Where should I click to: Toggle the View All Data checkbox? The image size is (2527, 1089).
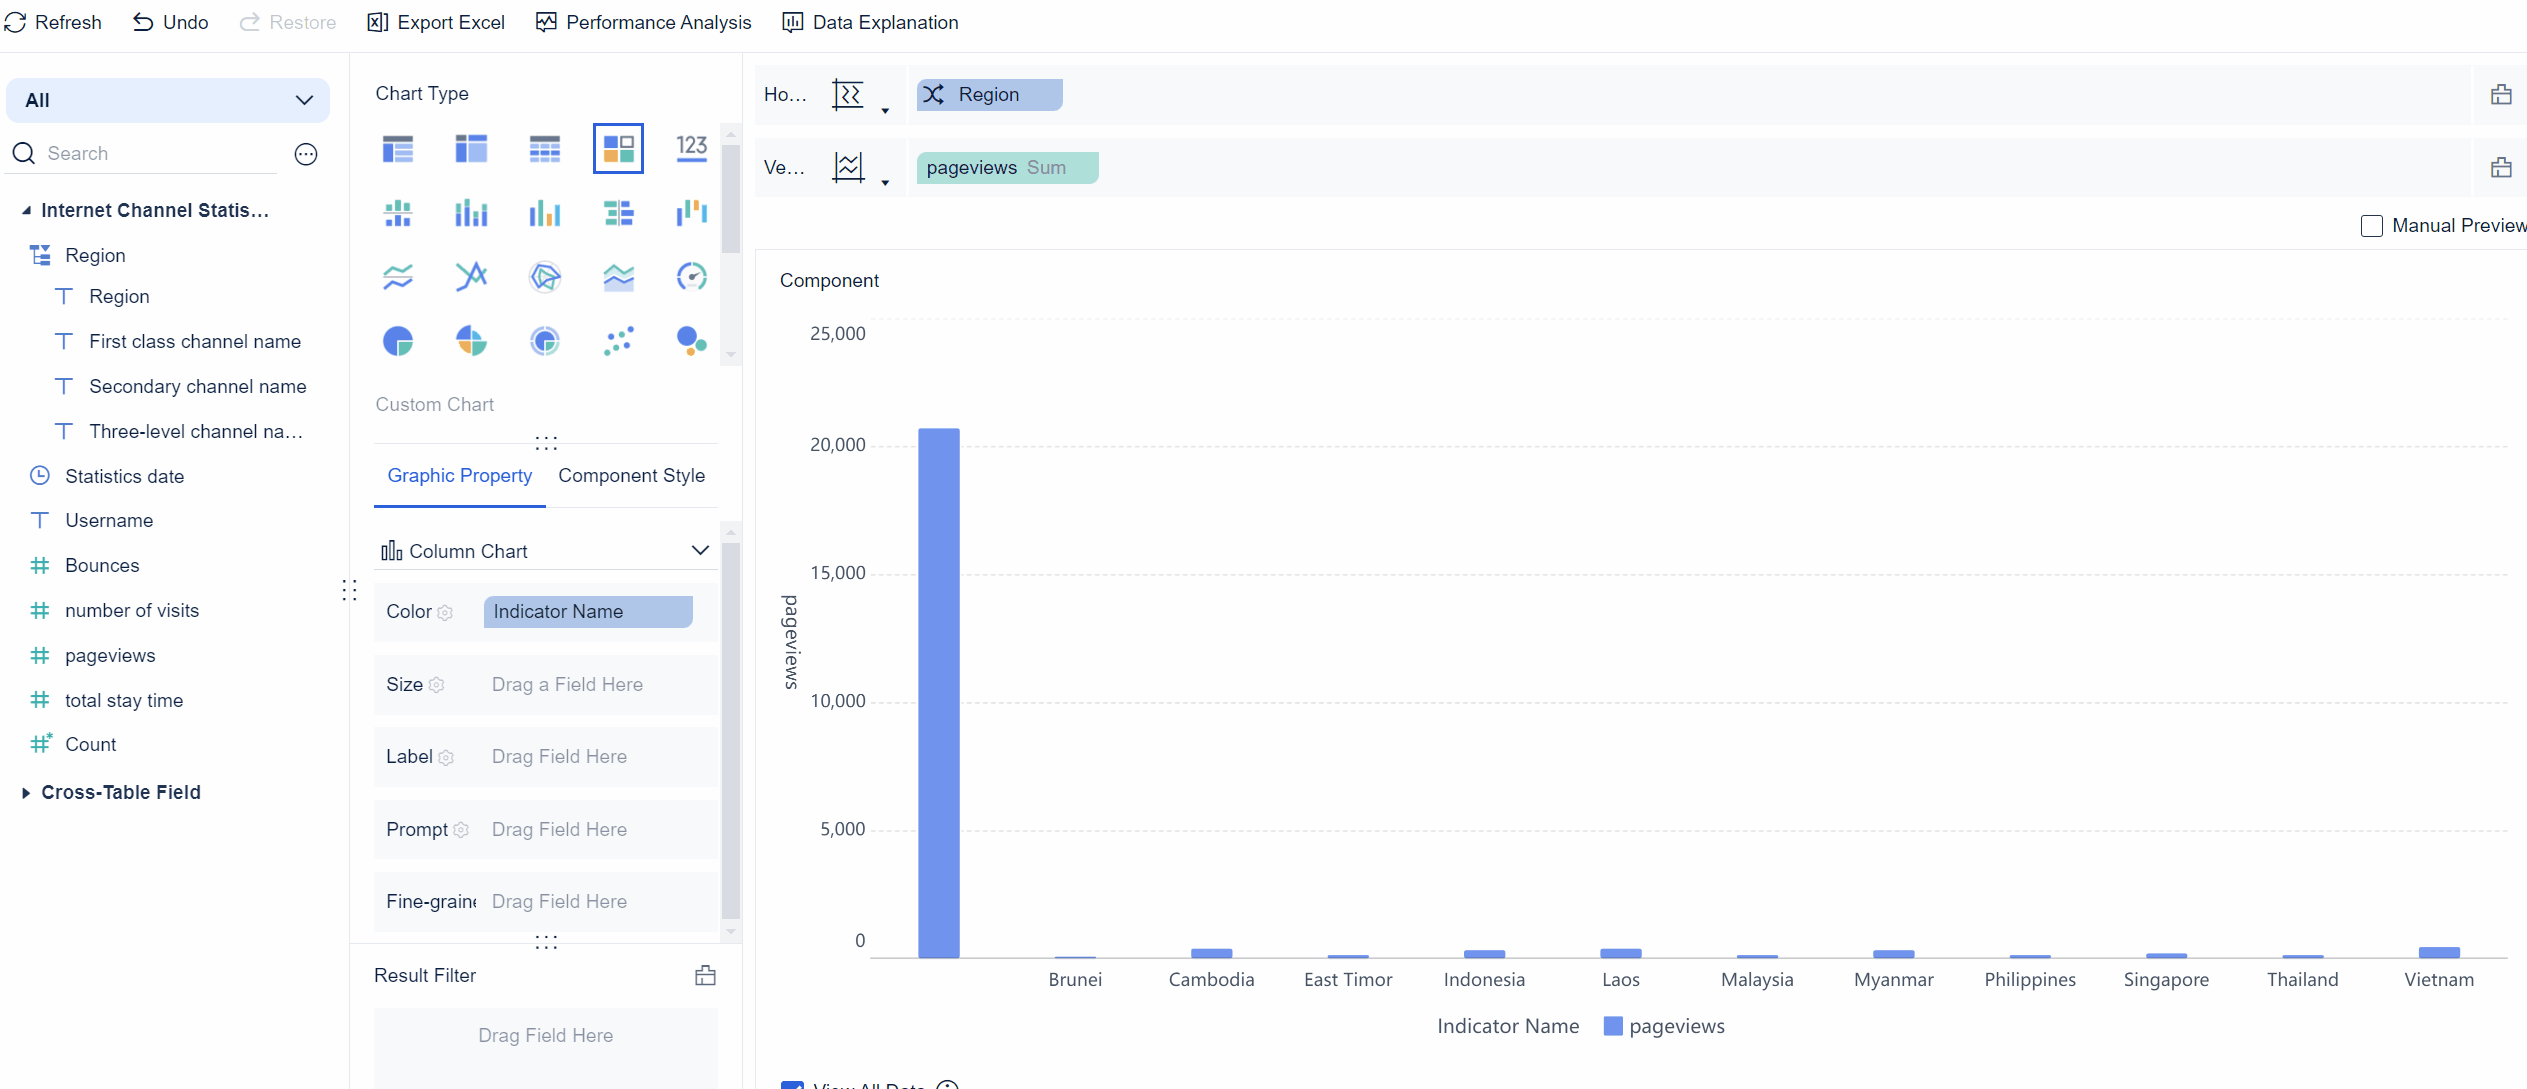(792, 1084)
